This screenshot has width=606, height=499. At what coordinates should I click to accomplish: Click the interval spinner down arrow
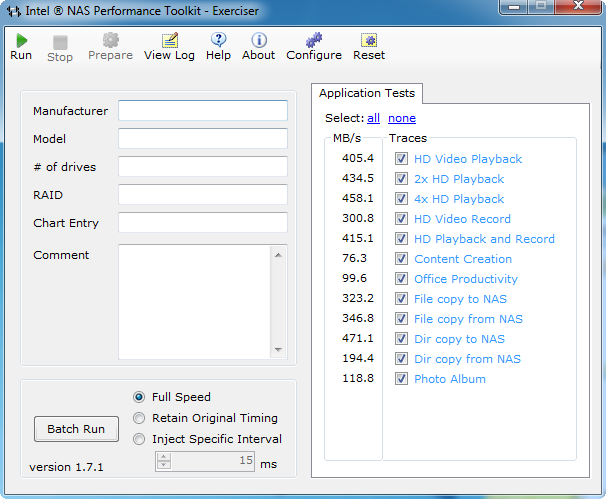(164, 465)
